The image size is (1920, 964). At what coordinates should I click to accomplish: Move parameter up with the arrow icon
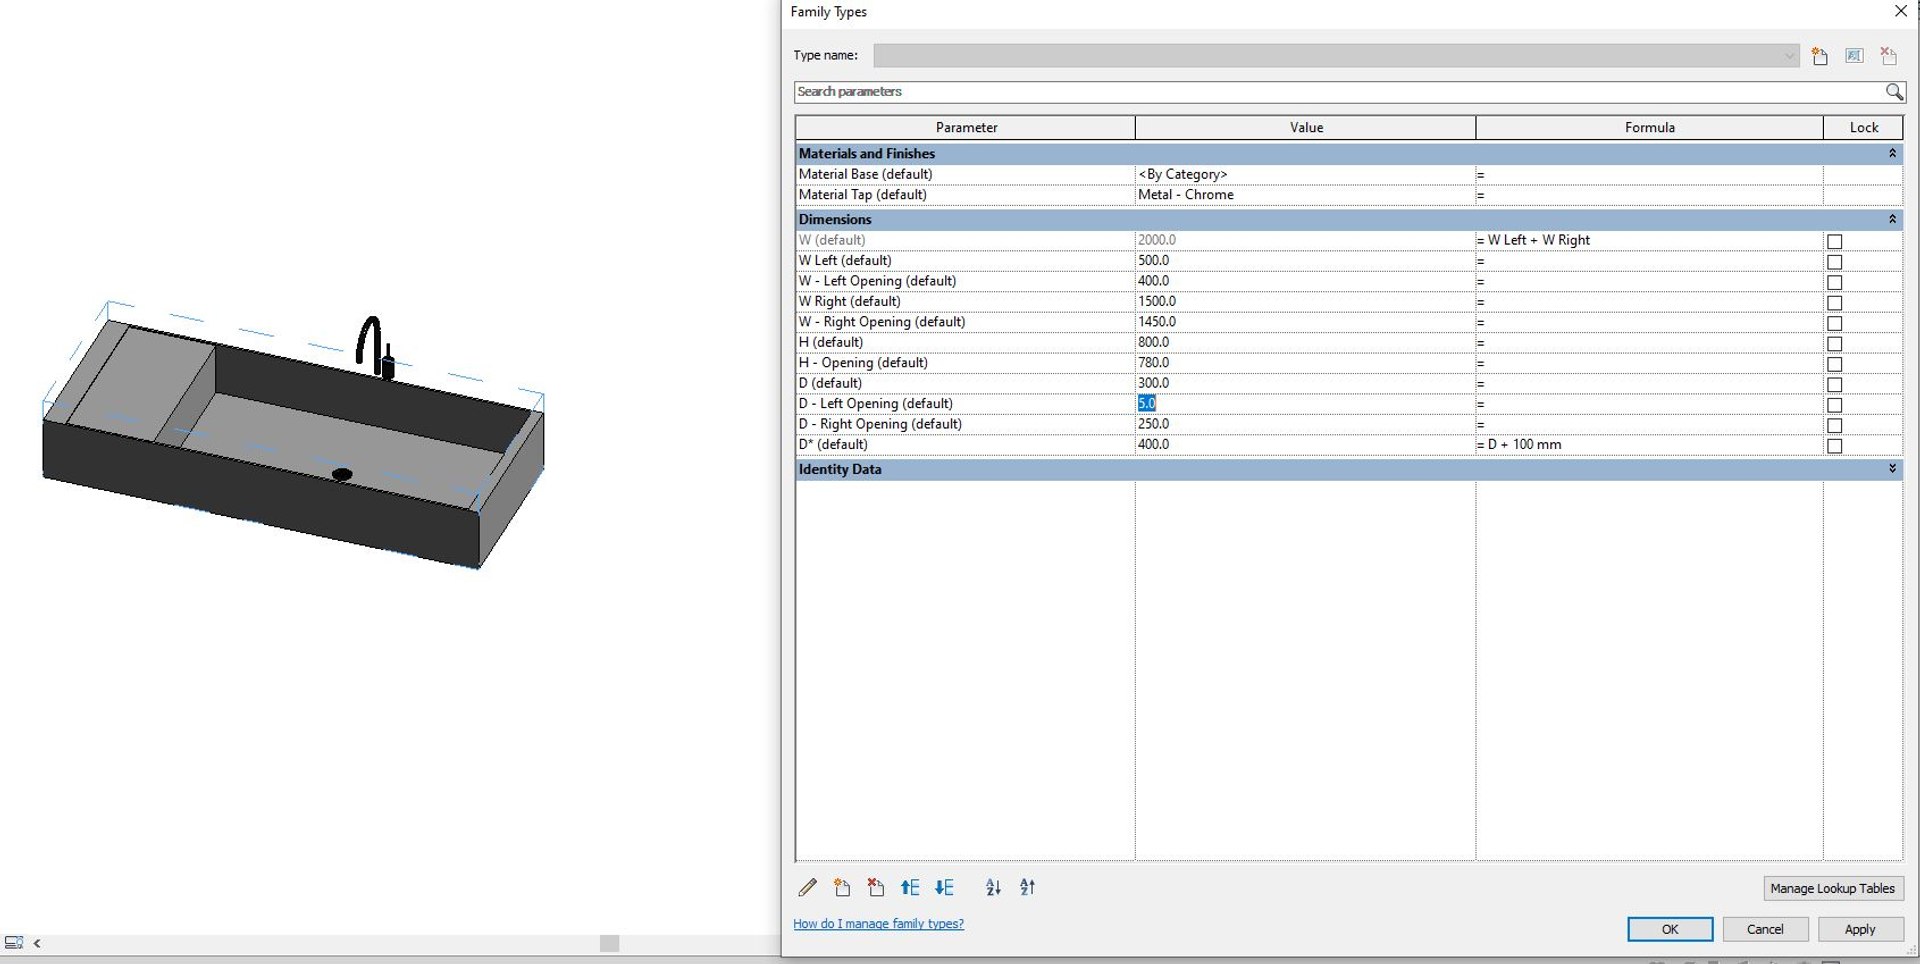tap(910, 887)
